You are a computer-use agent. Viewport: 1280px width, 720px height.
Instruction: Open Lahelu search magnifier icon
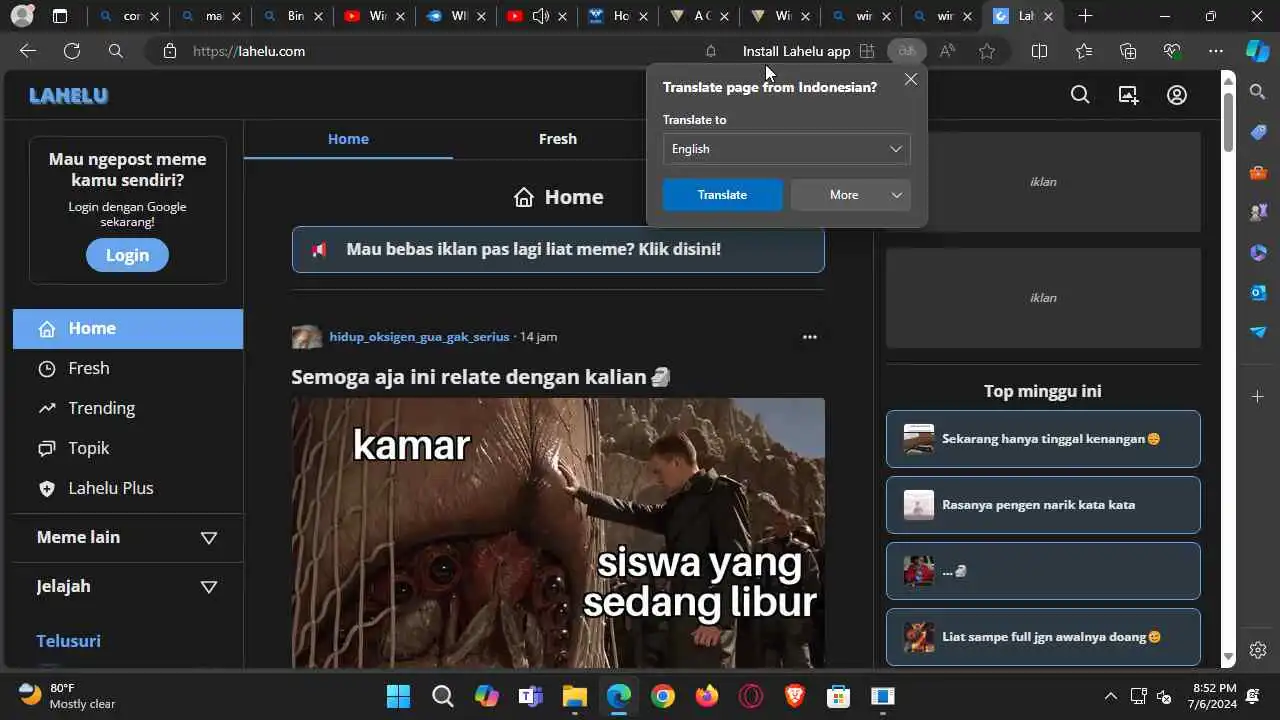tap(1080, 95)
